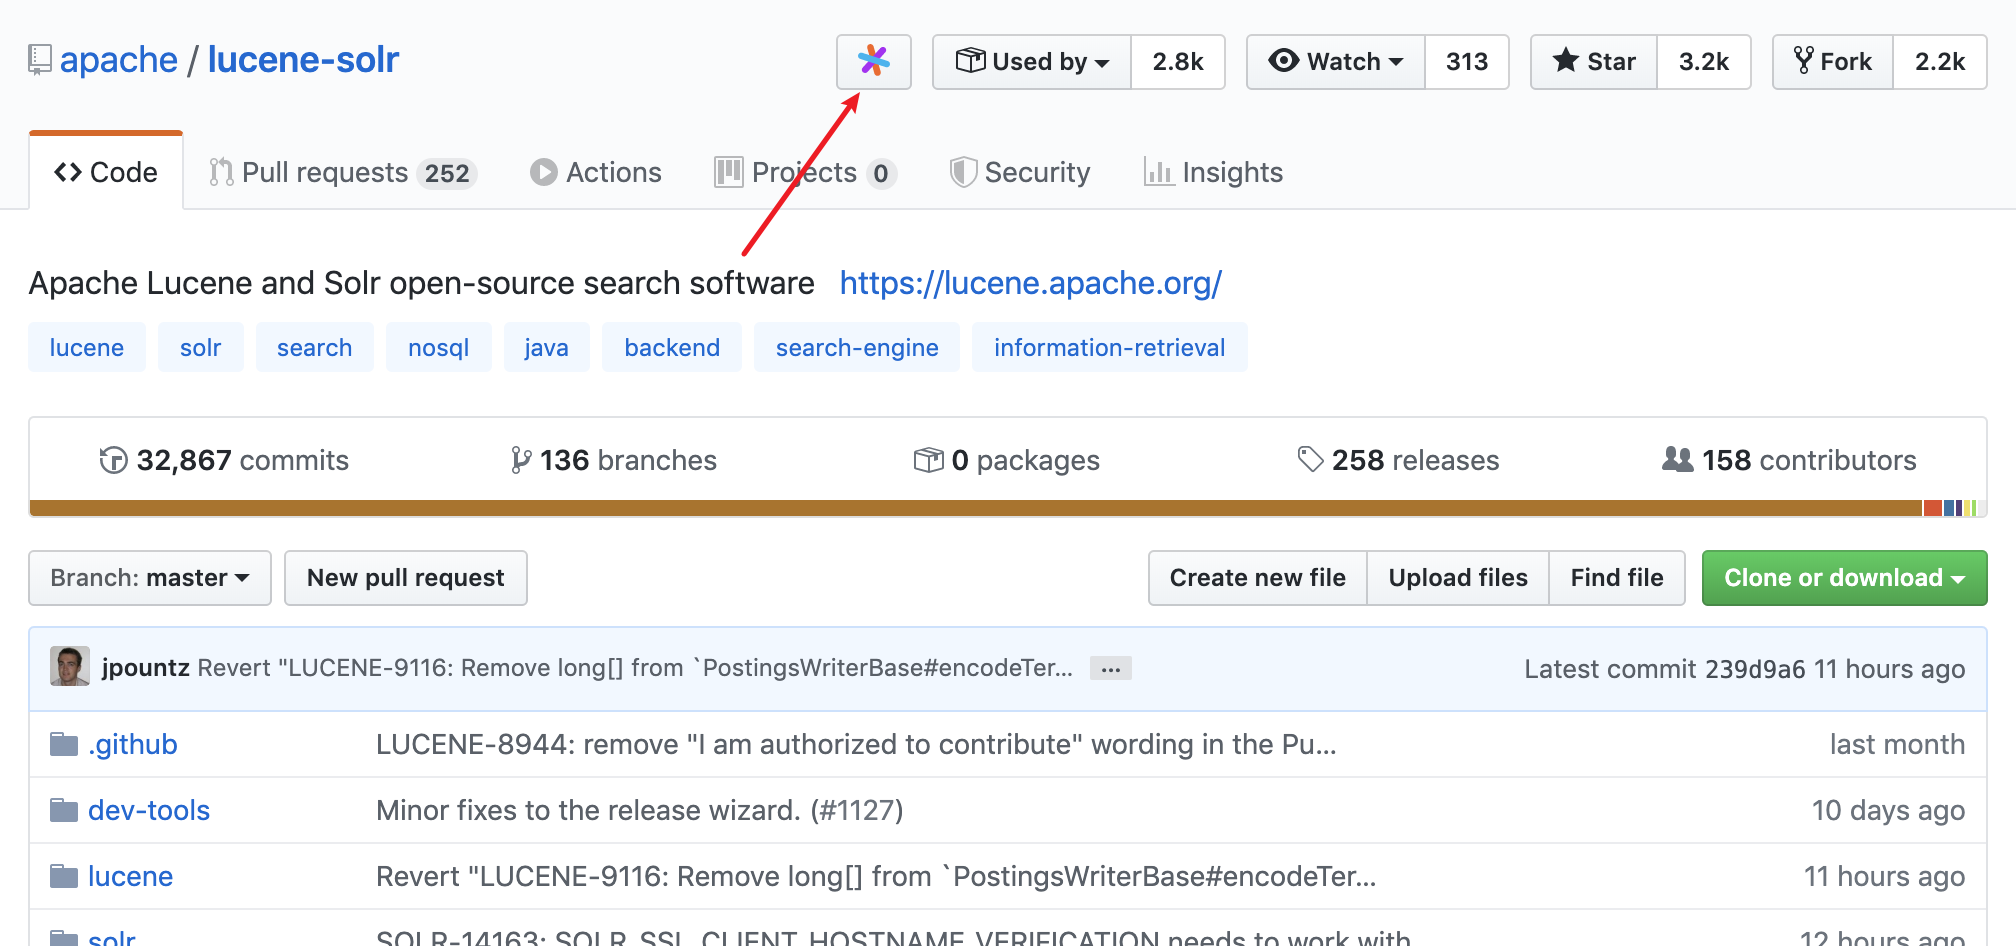View the 258 releases
Screen dimensions: 2016x946
pyautogui.click(x=1398, y=460)
